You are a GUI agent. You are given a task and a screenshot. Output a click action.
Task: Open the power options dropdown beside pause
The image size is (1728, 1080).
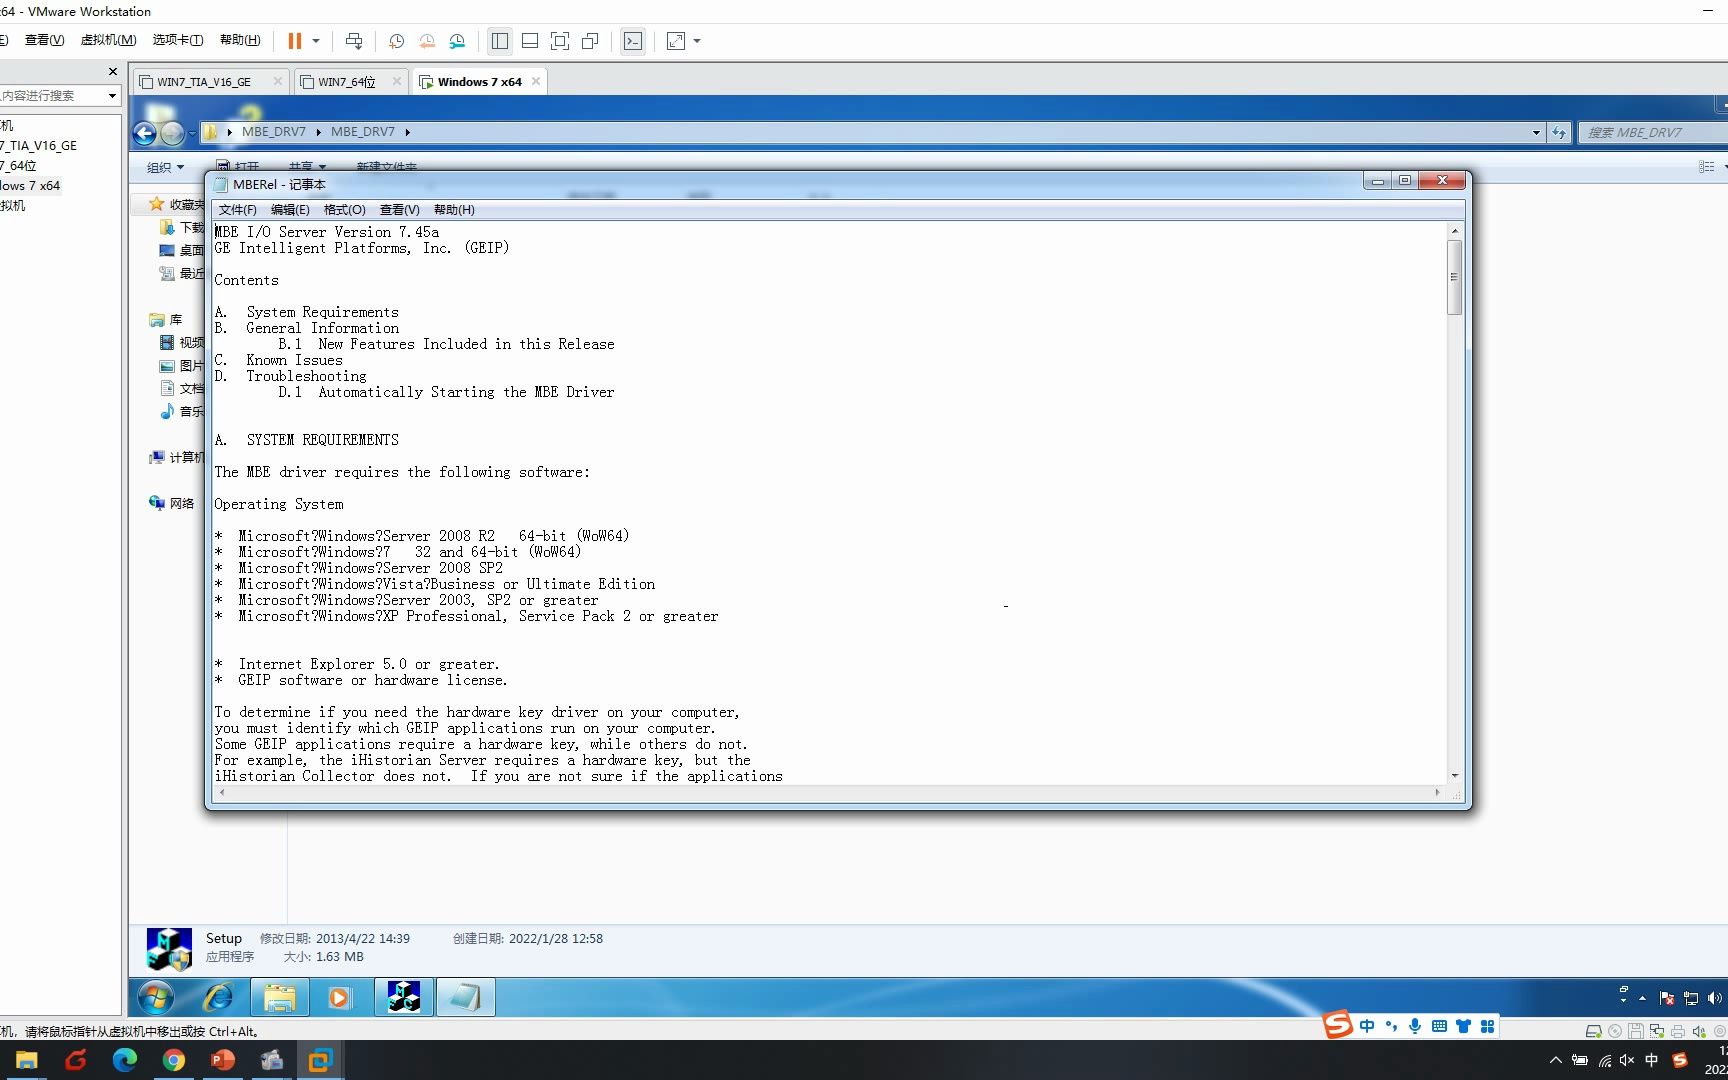pos(316,41)
